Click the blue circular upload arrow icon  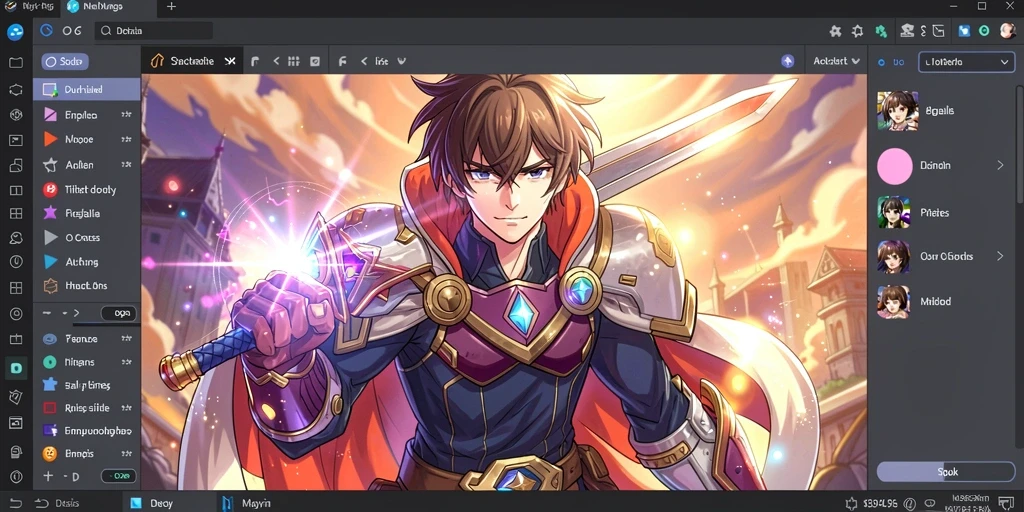pos(788,61)
